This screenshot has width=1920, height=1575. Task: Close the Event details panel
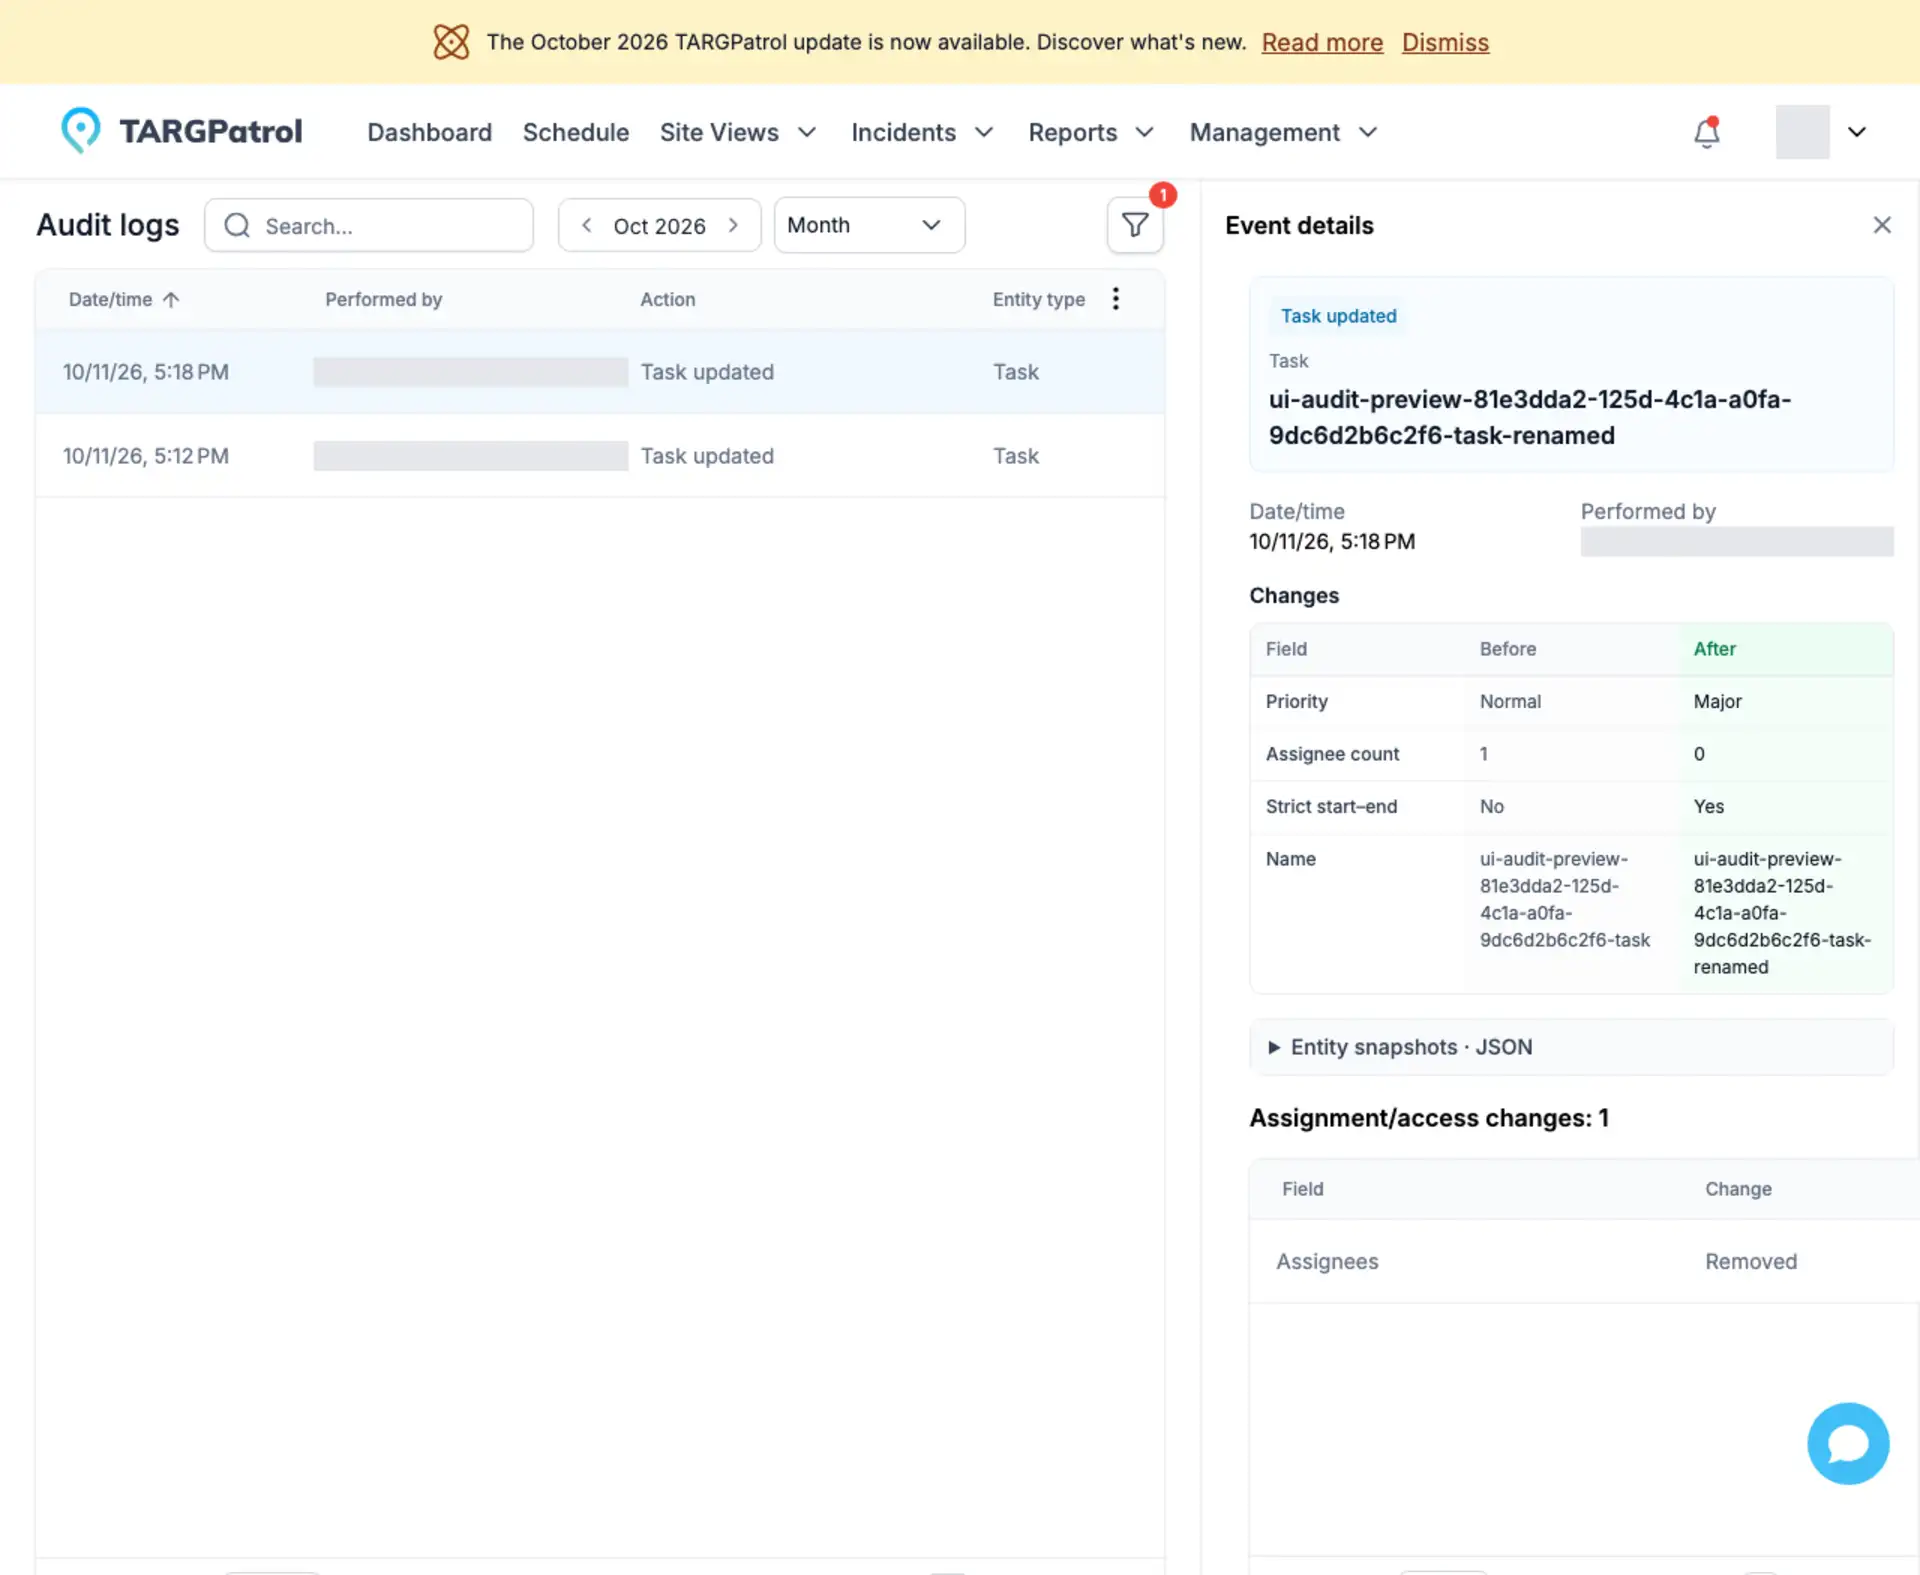coord(1882,225)
